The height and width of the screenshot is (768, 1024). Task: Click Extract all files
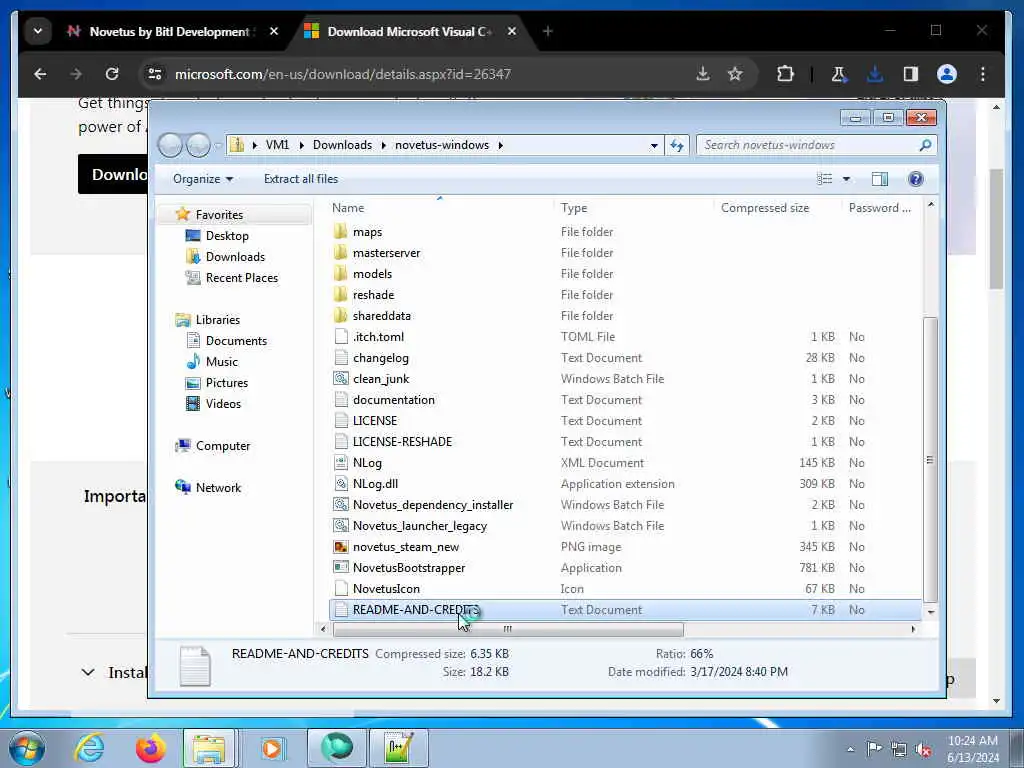[x=301, y=179]
